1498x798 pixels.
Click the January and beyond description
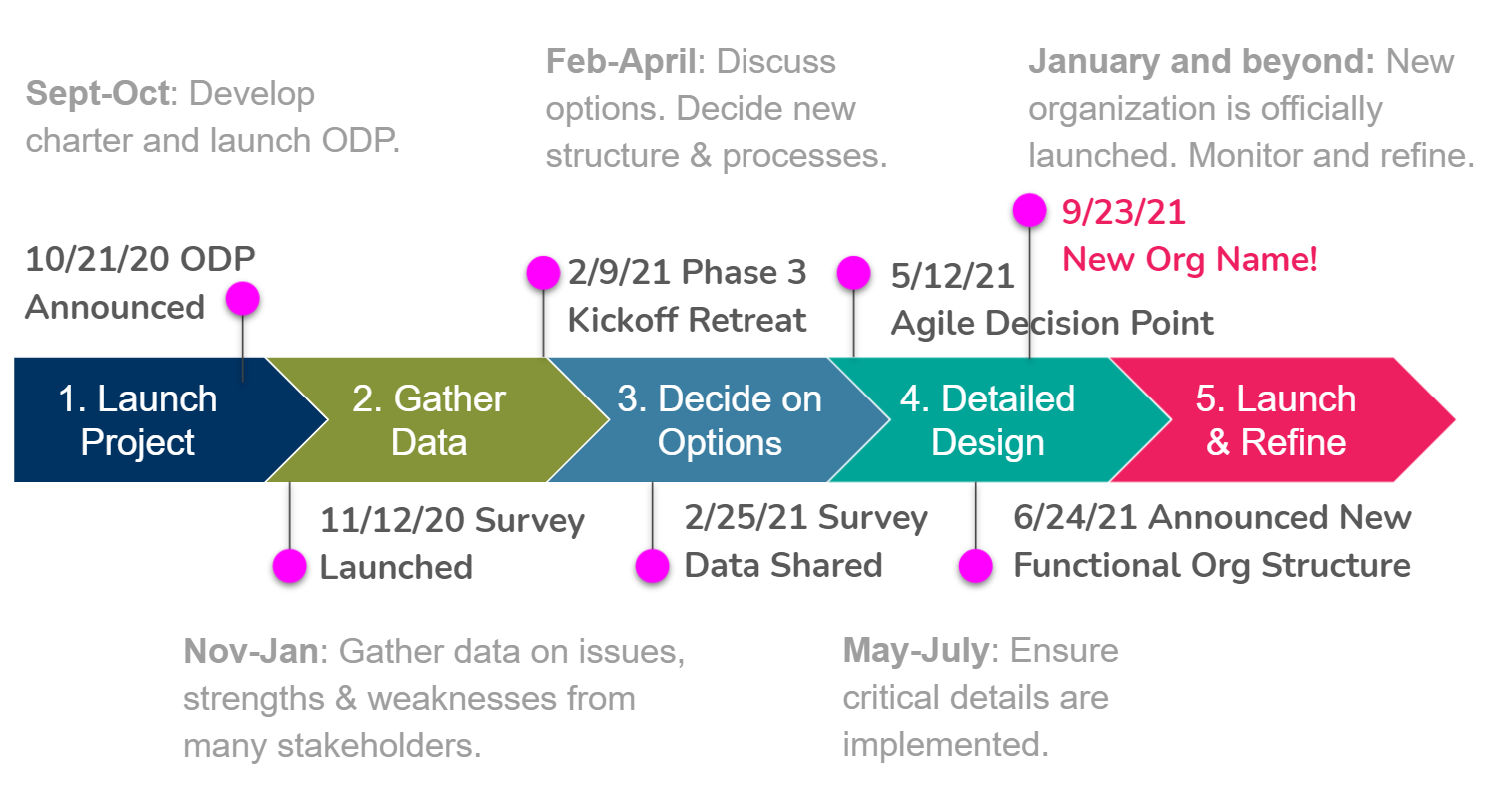pyautogui.click(x=1252, y=109)
